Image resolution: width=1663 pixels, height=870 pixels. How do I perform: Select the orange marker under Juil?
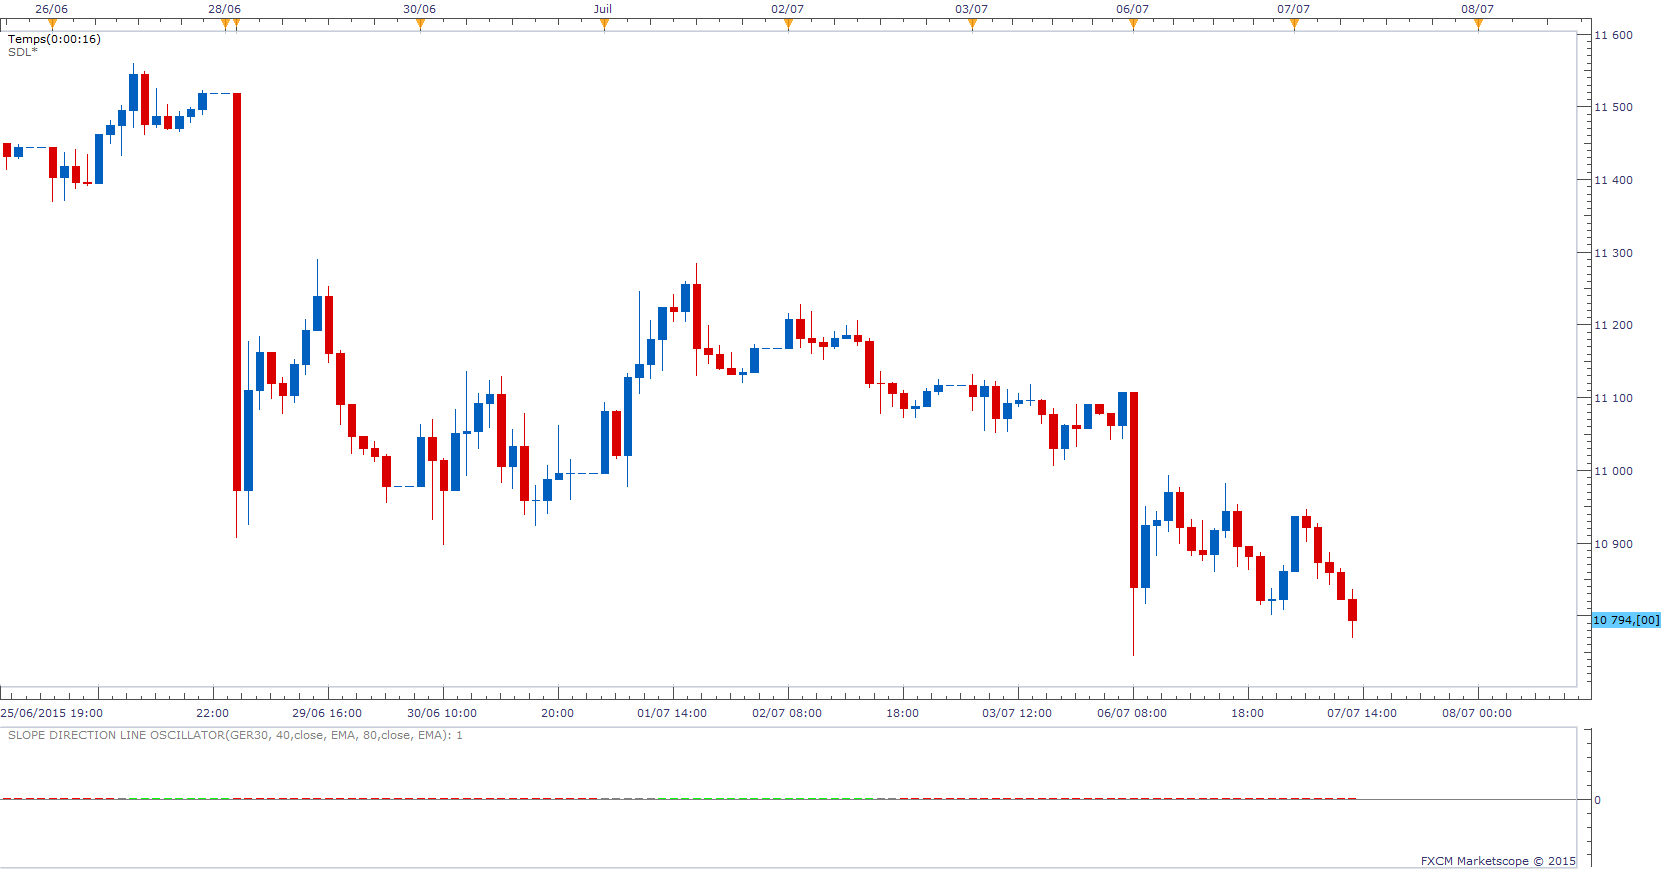point(604,24)
